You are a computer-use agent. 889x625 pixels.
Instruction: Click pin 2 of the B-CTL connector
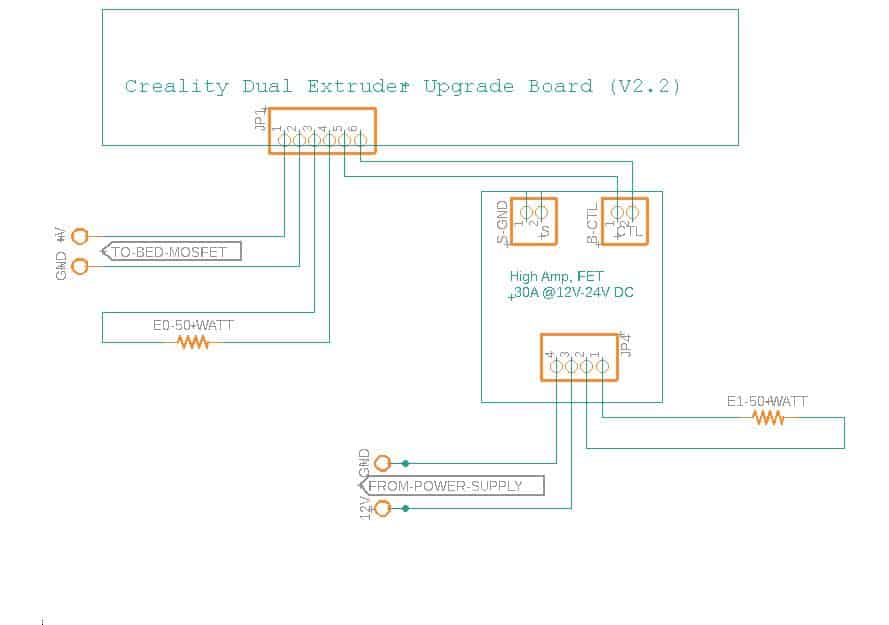click(632, 213)
